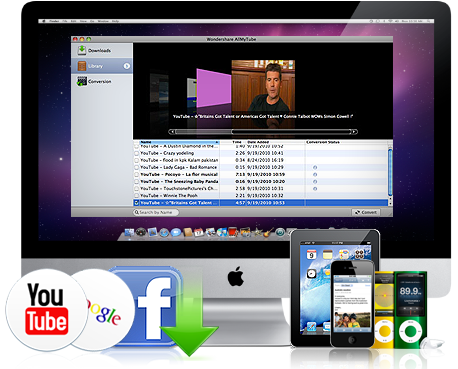Sort by Conversion Status column header
The image size is (458, 369).
[346, 142]
